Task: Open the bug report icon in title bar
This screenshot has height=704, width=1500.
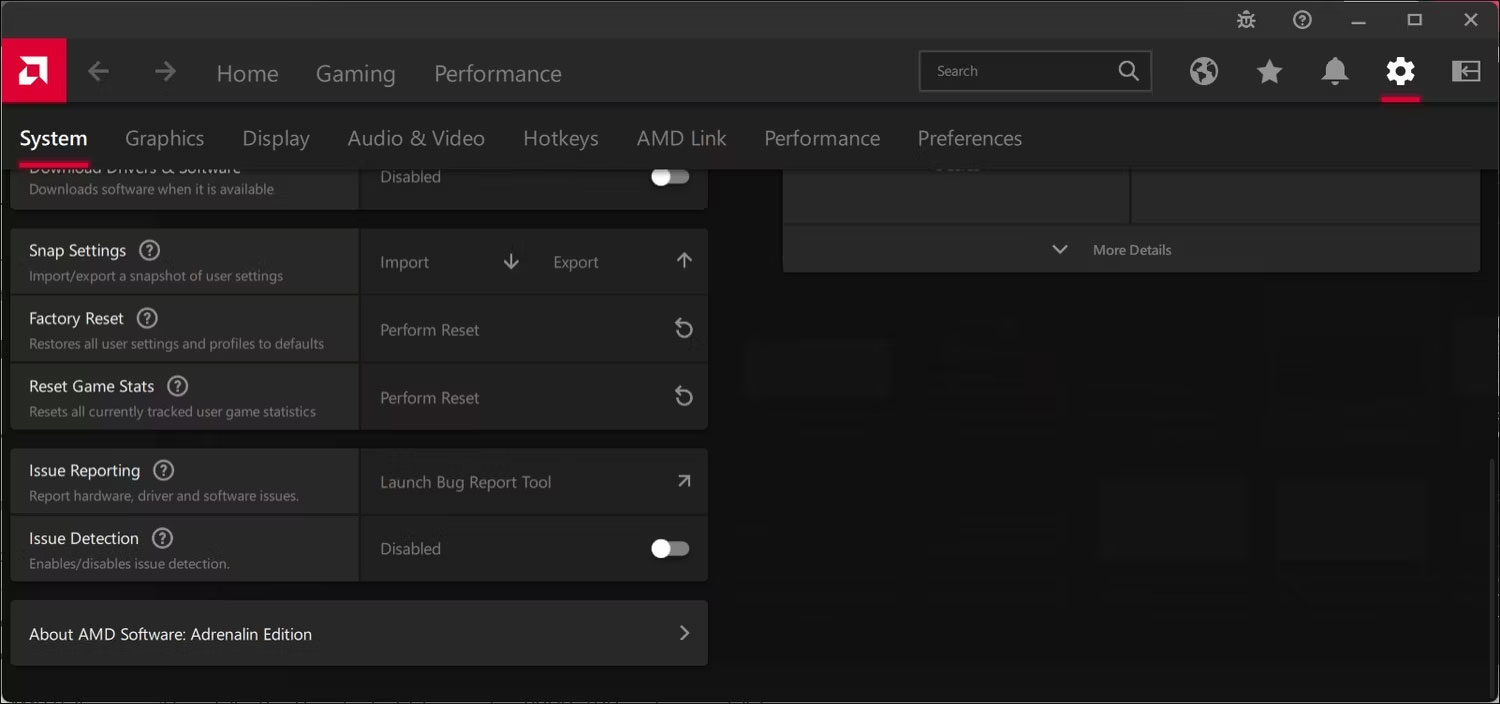Action: (1246, 20)
